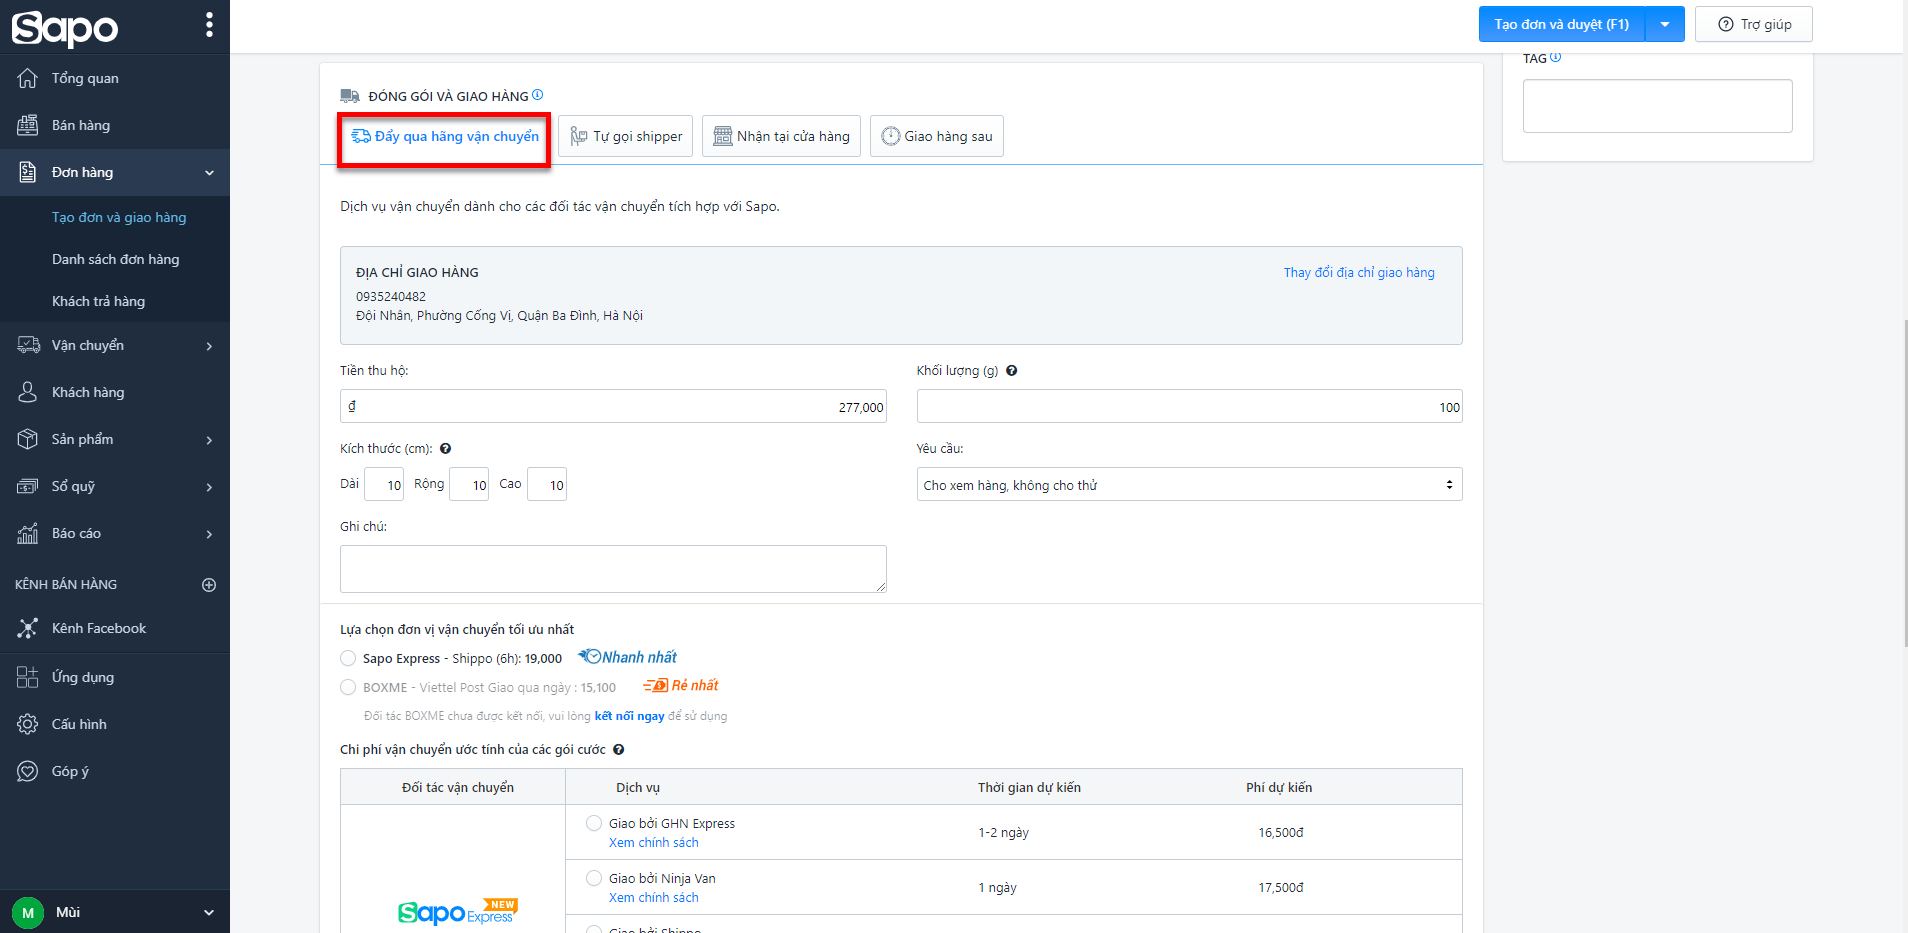Click the Rộng width field
The image size is (1908, 933).
click(469, 485)
